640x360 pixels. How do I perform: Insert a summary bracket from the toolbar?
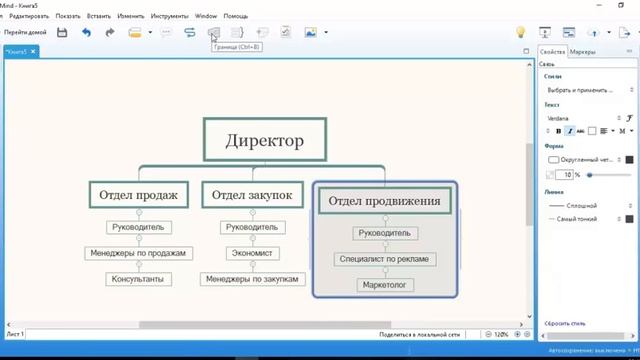click(x=237, y=32)
